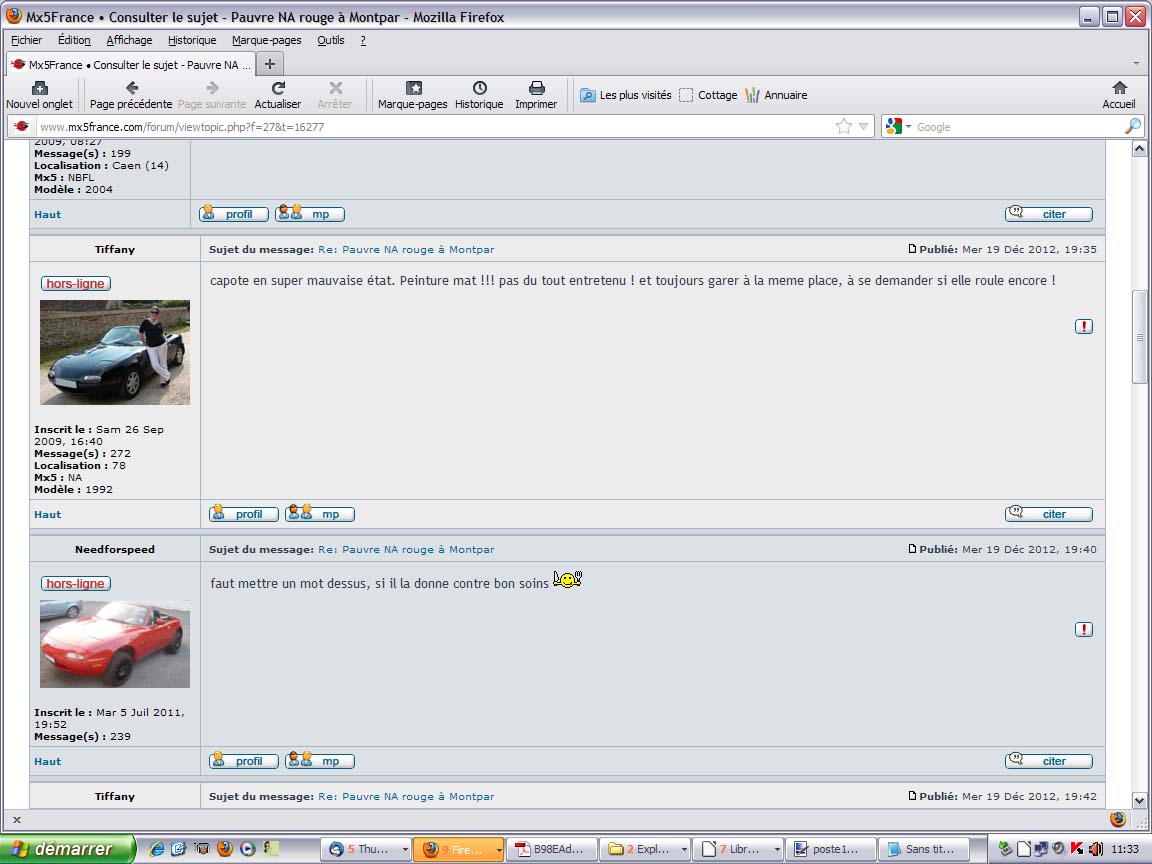Focus the Google search field
Screen dimensions: 1152x864
(x=1018, y=126)
